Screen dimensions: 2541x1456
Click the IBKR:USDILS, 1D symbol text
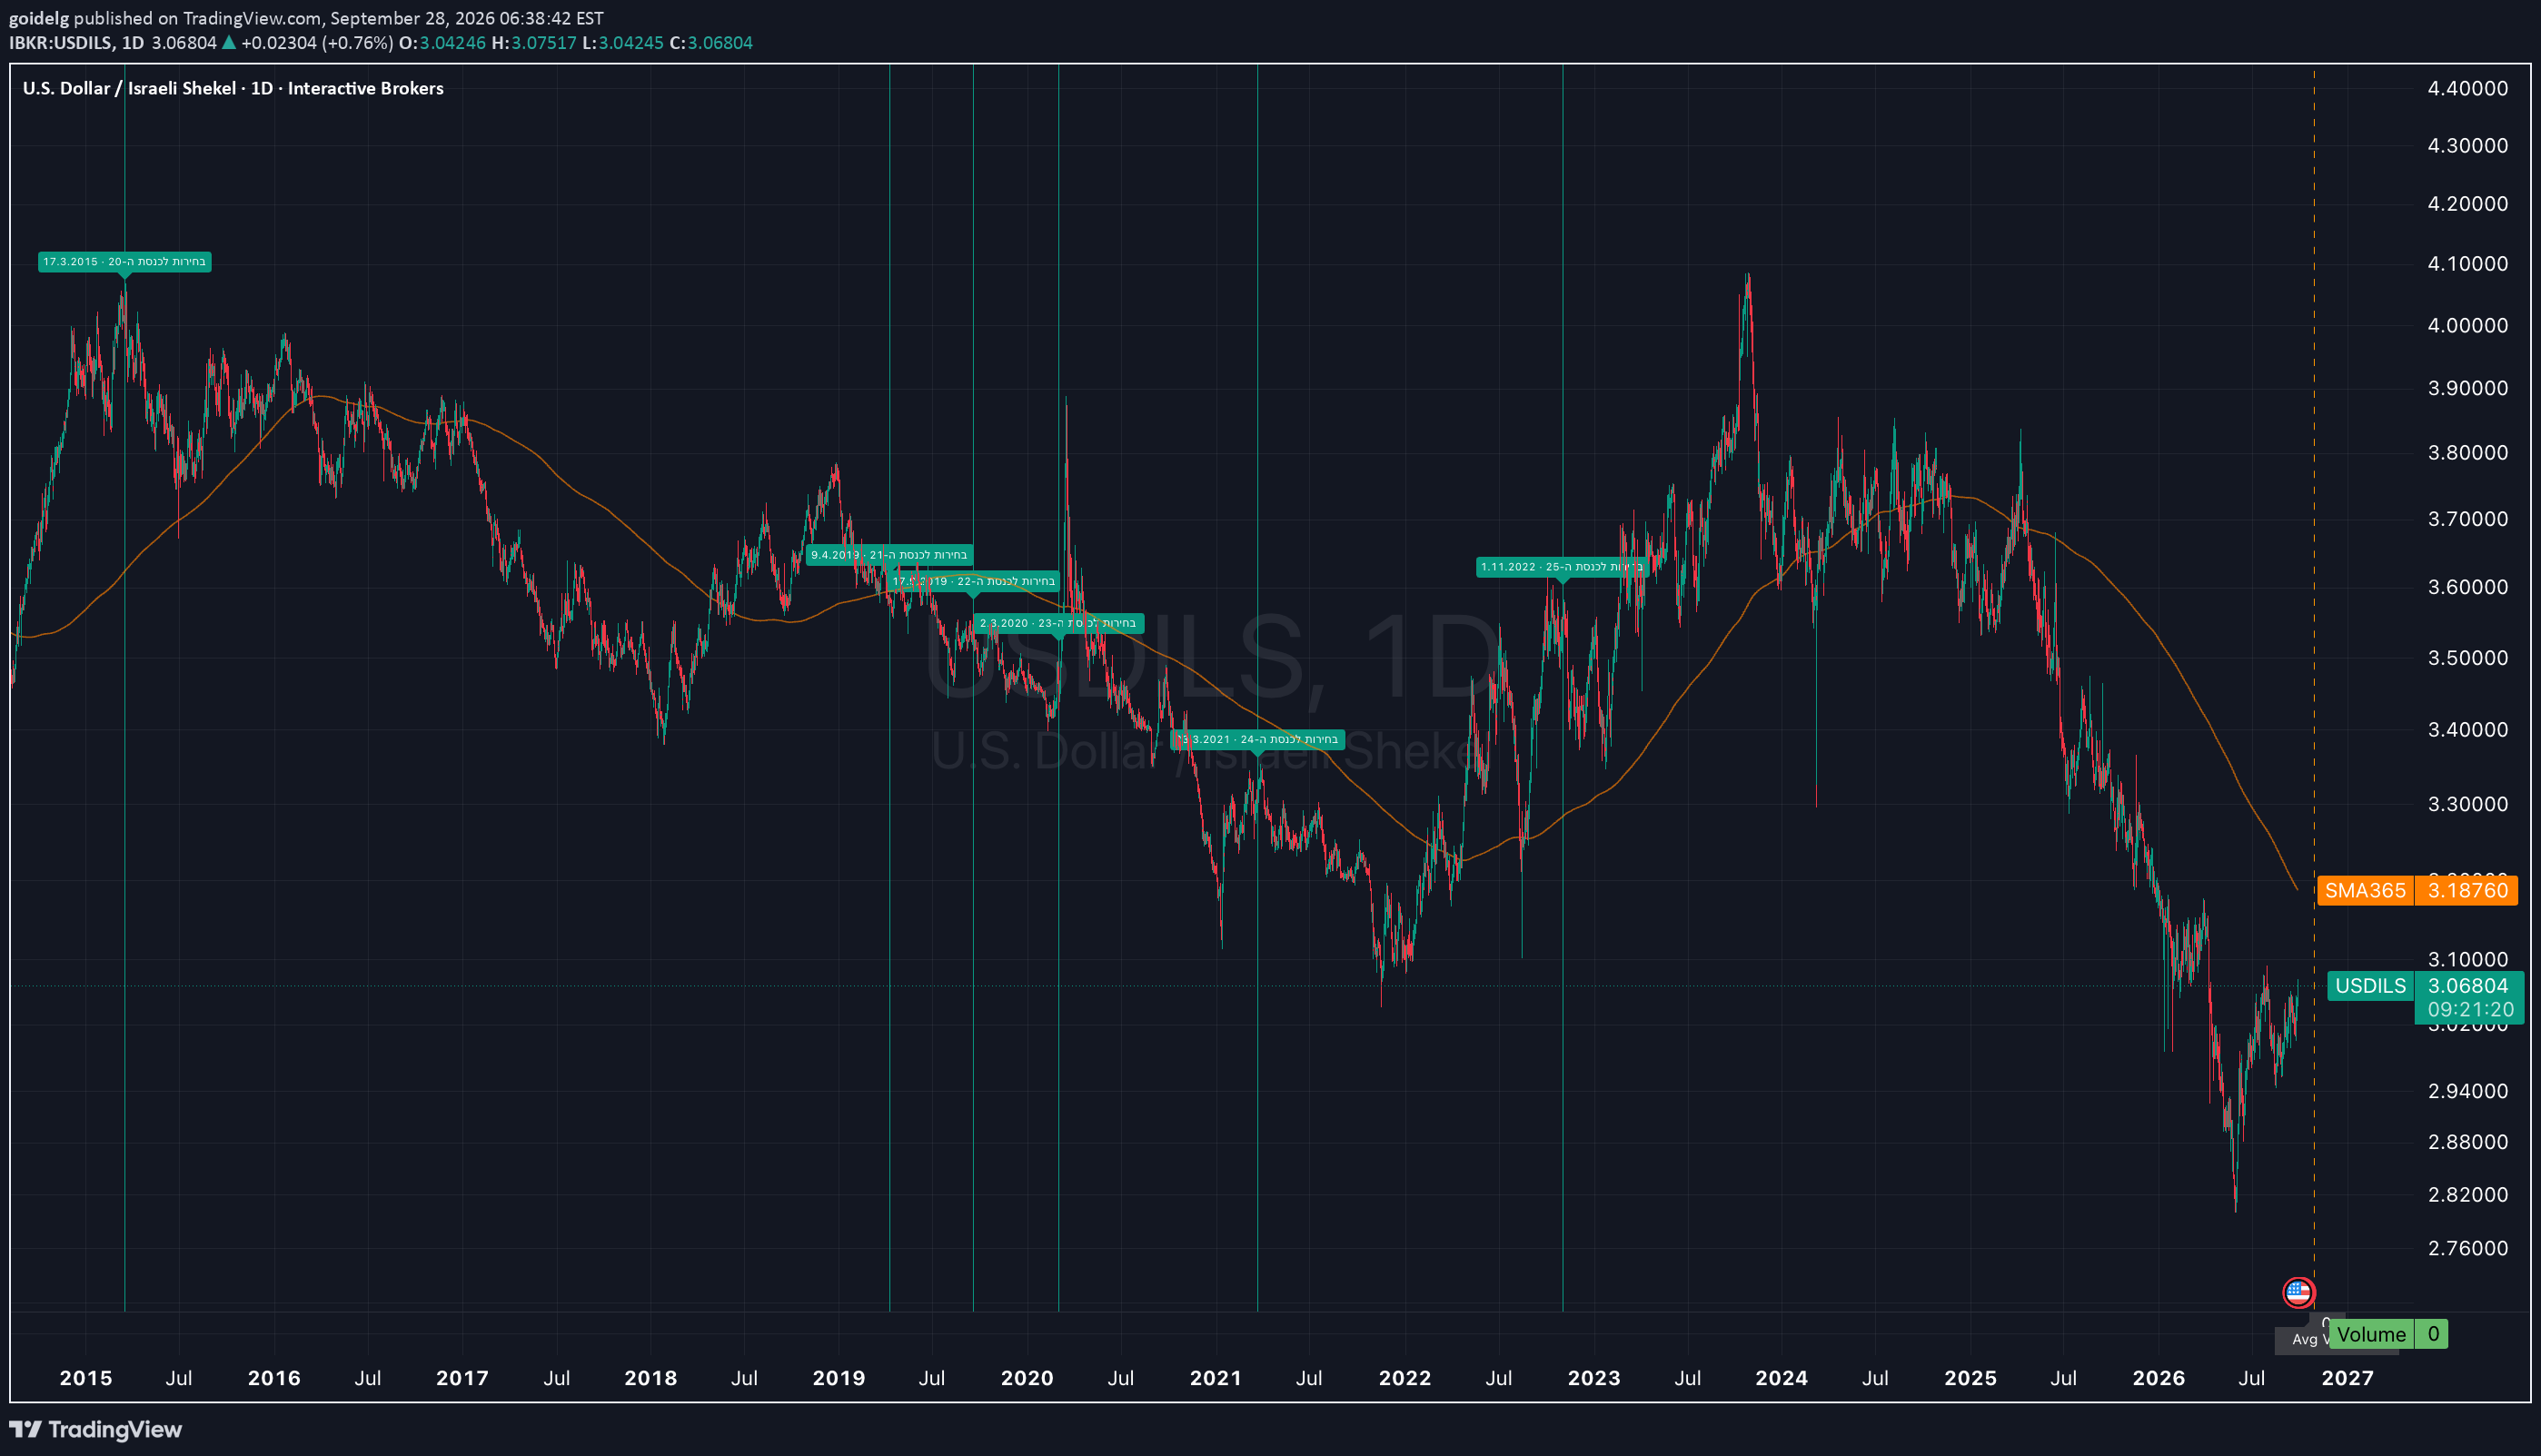[x=77, y=43]
